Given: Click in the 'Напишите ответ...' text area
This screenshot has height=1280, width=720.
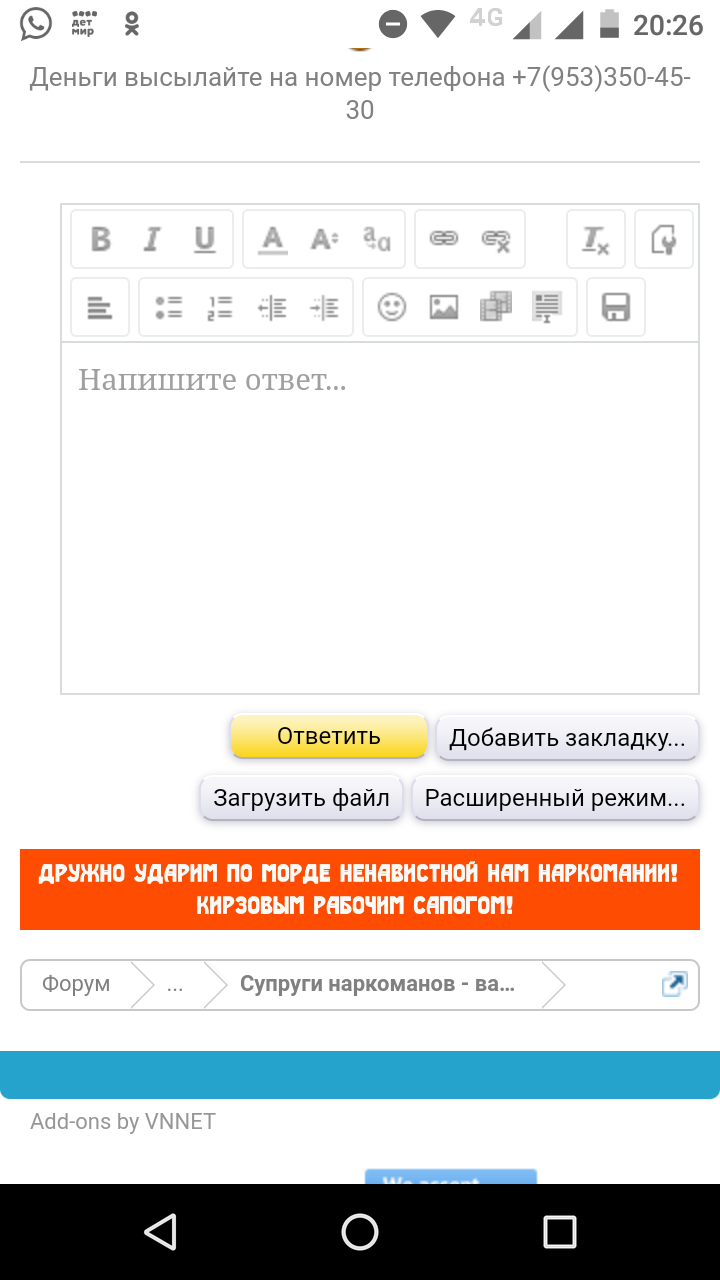Looking at the screenshot, I should point(380,520).
